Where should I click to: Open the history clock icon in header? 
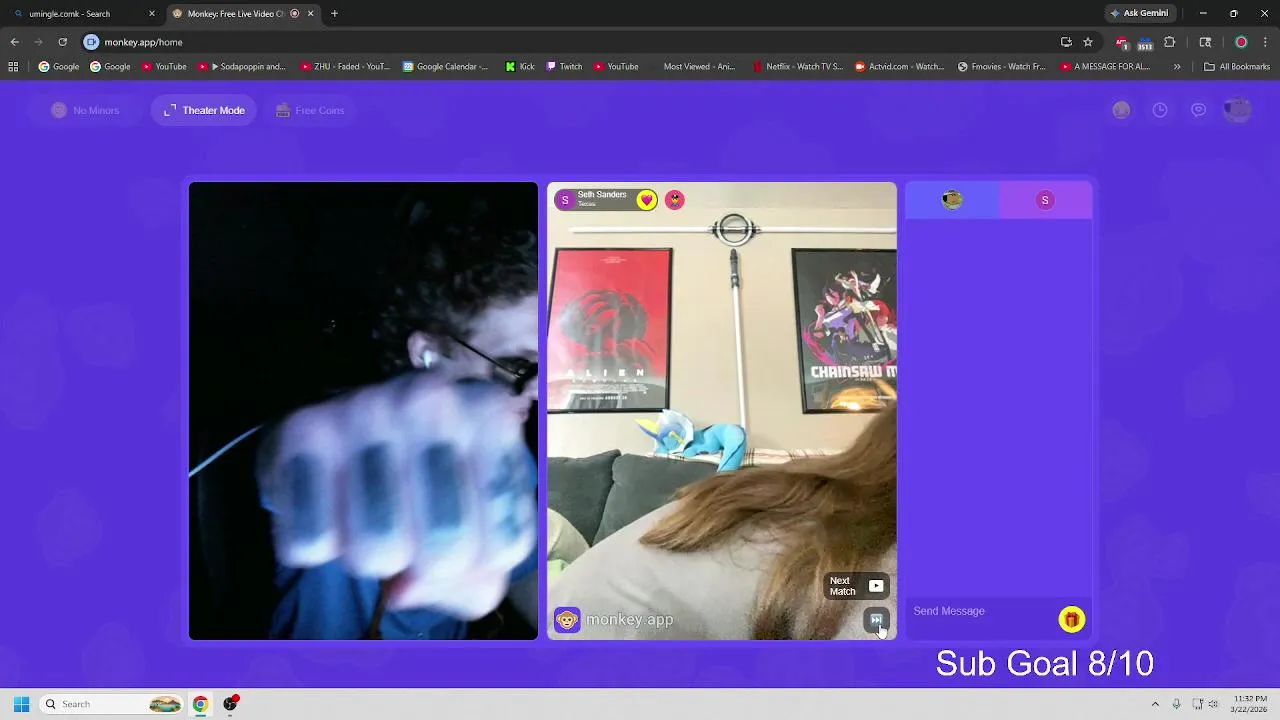(1160, 110)
